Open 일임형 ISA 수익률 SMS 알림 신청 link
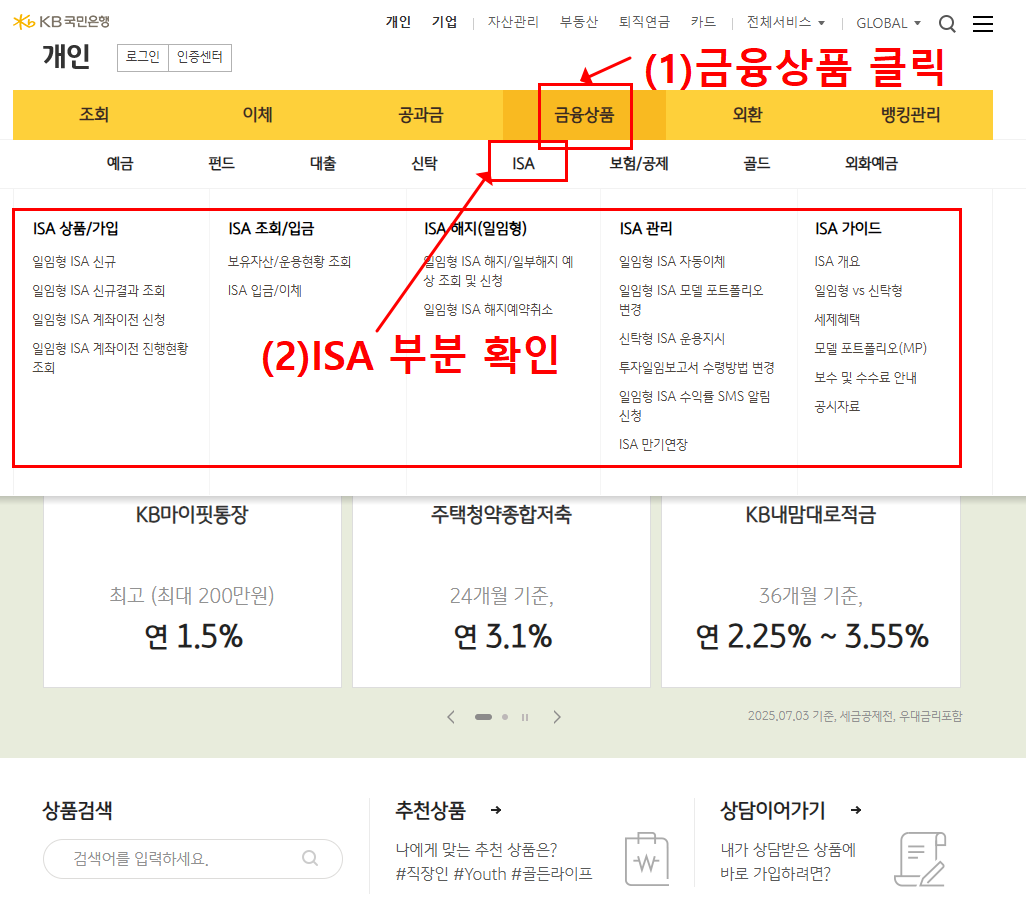 click(x=694, y=406)
